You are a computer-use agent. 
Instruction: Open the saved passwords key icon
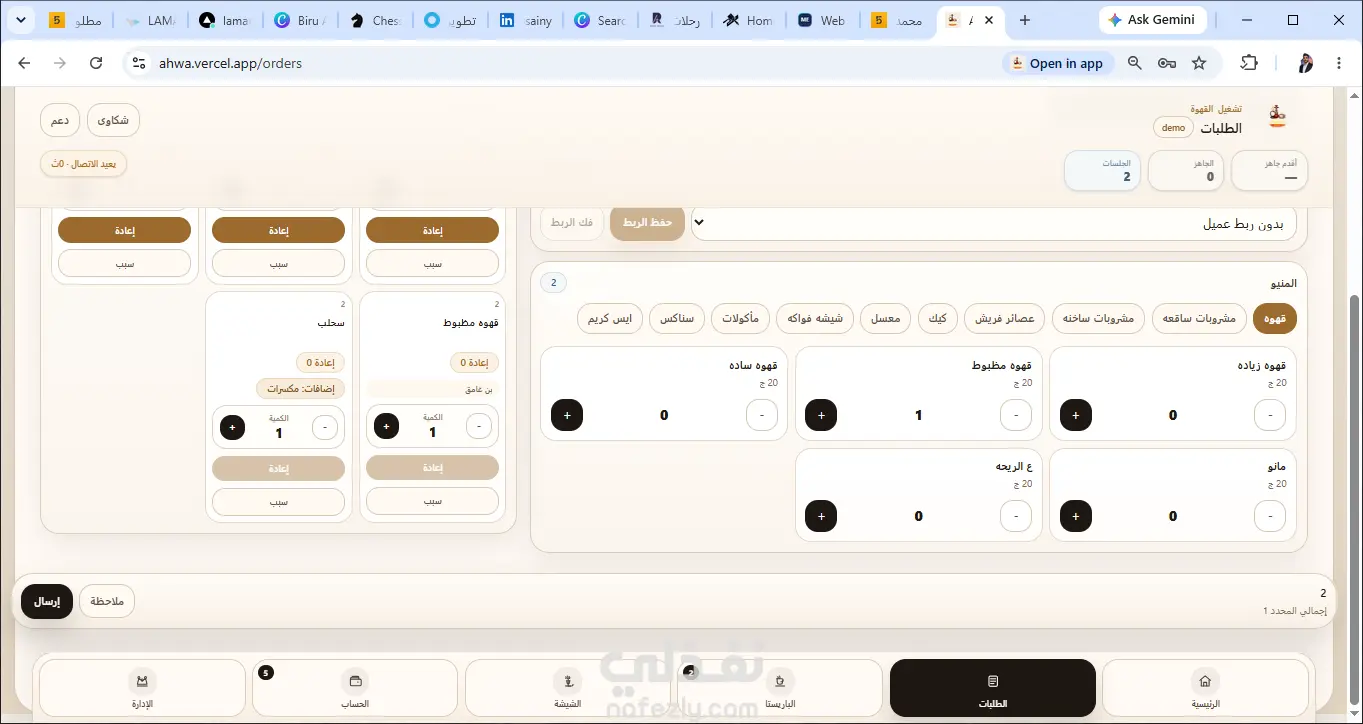1167,63
